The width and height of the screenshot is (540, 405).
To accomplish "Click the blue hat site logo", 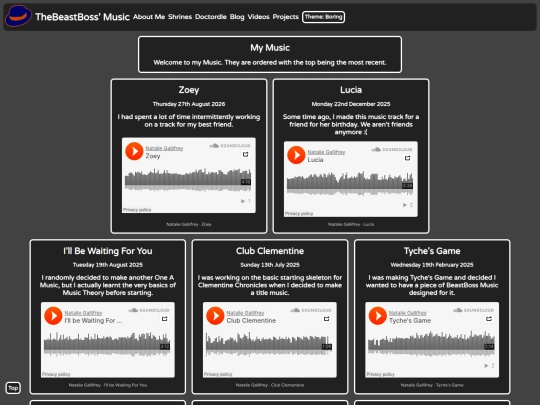I will point(18,16).
